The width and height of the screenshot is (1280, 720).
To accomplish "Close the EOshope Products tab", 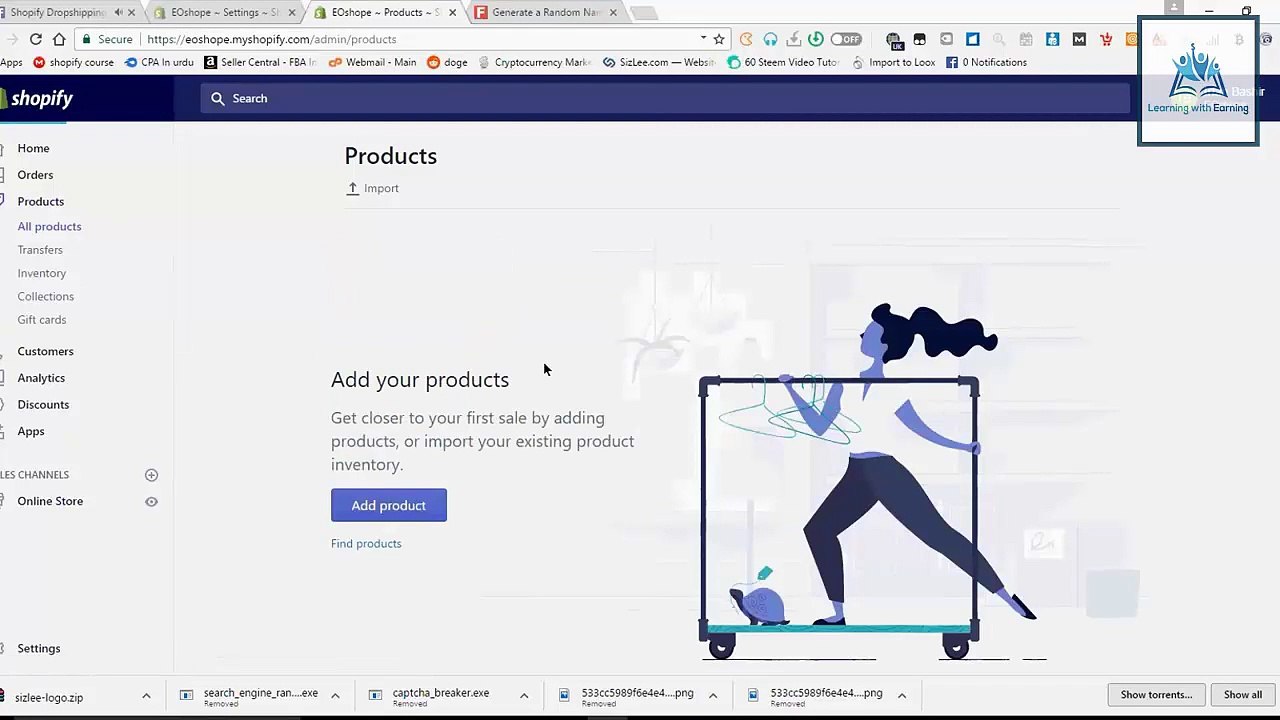I will [452, 13].
